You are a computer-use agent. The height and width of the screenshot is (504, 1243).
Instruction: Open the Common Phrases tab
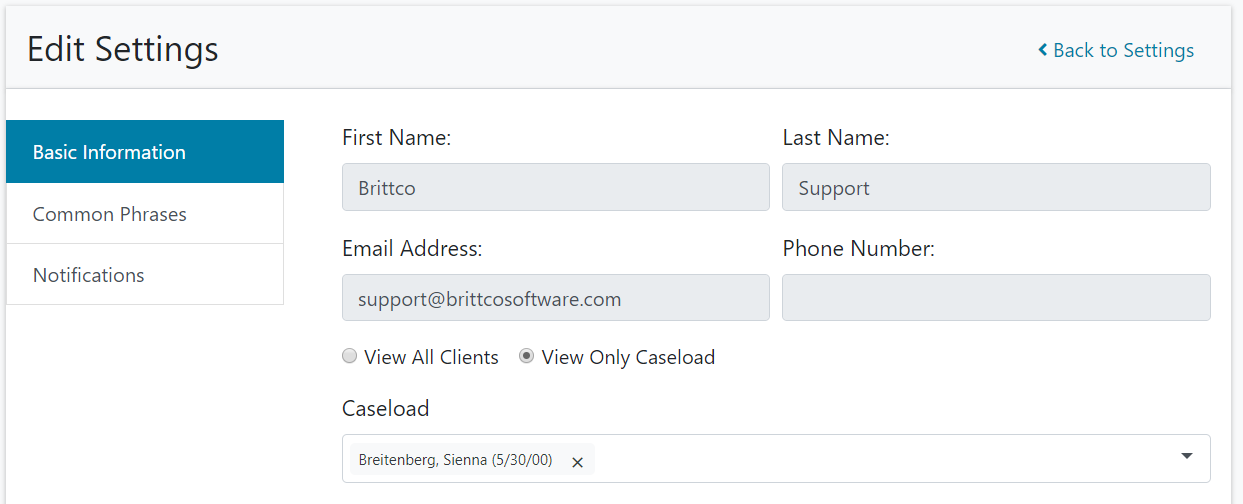(144, 214)
